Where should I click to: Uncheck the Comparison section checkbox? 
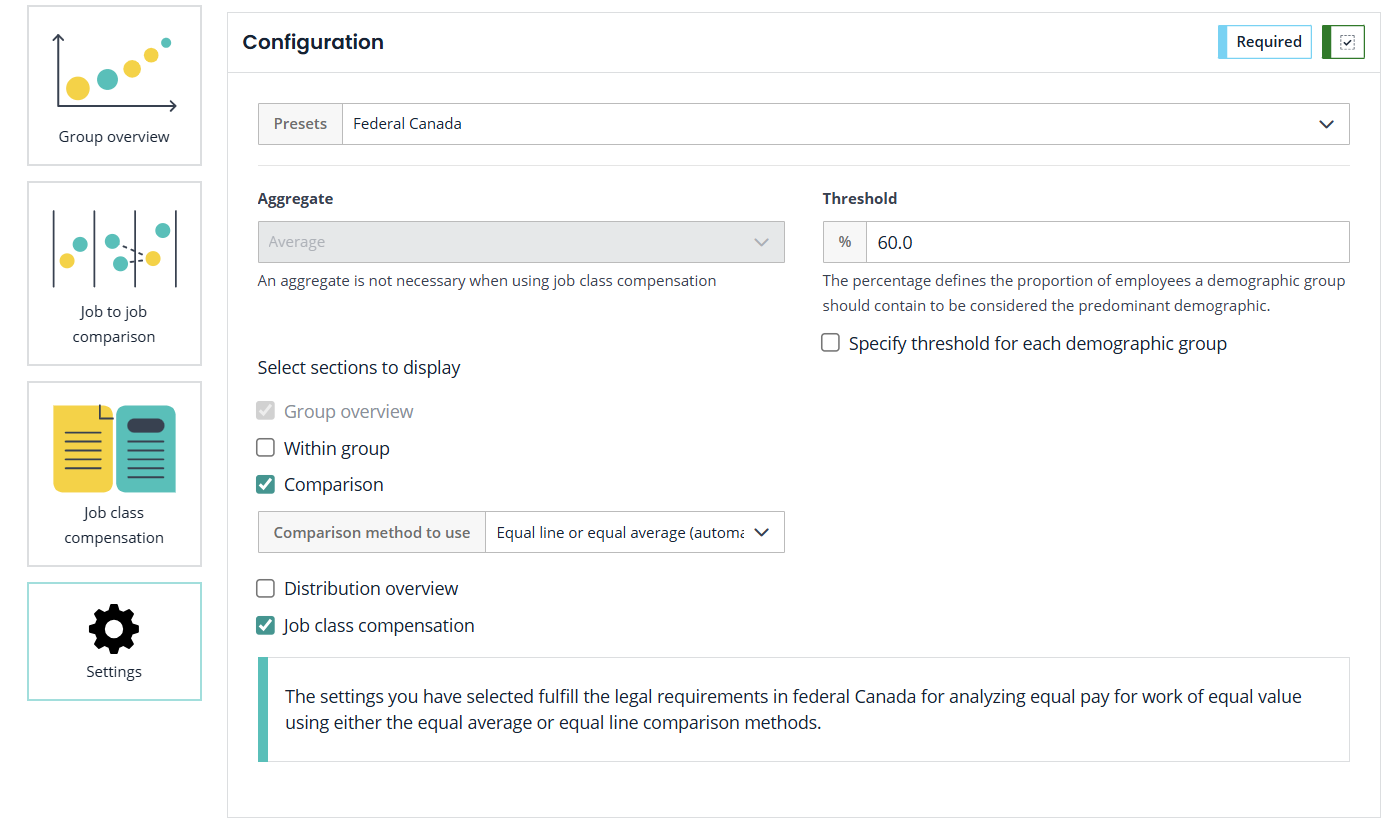[x=266, y=485]
